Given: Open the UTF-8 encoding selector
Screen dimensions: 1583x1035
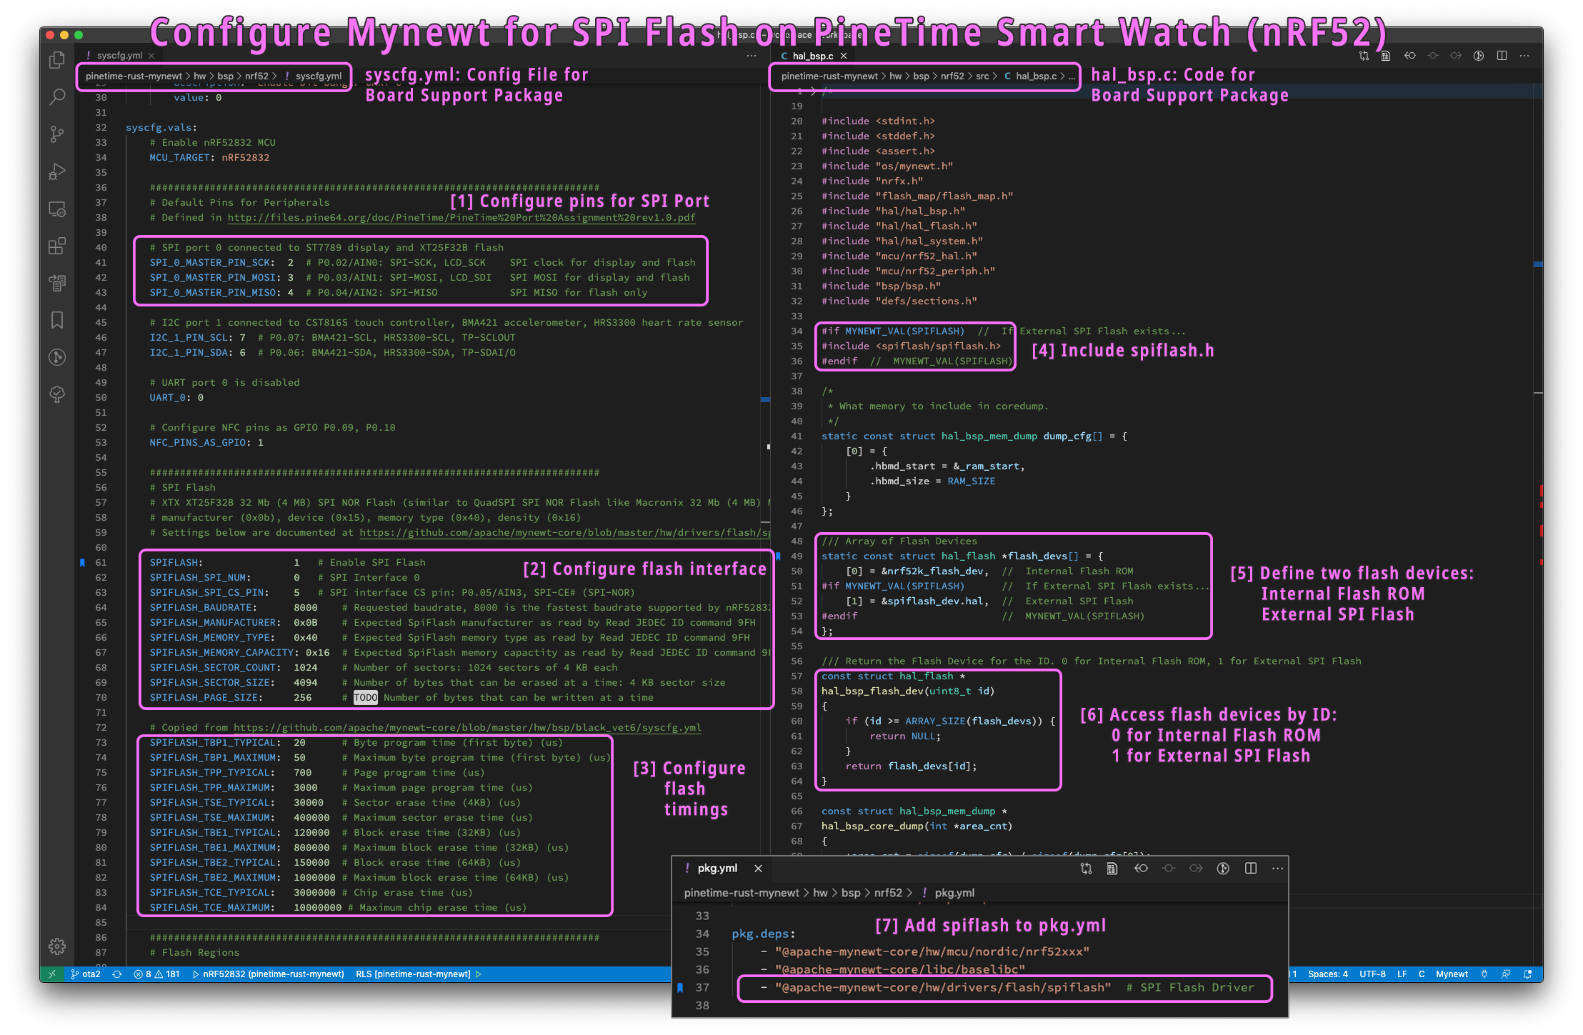Looking at the screenshot, I should point(1372,974).
